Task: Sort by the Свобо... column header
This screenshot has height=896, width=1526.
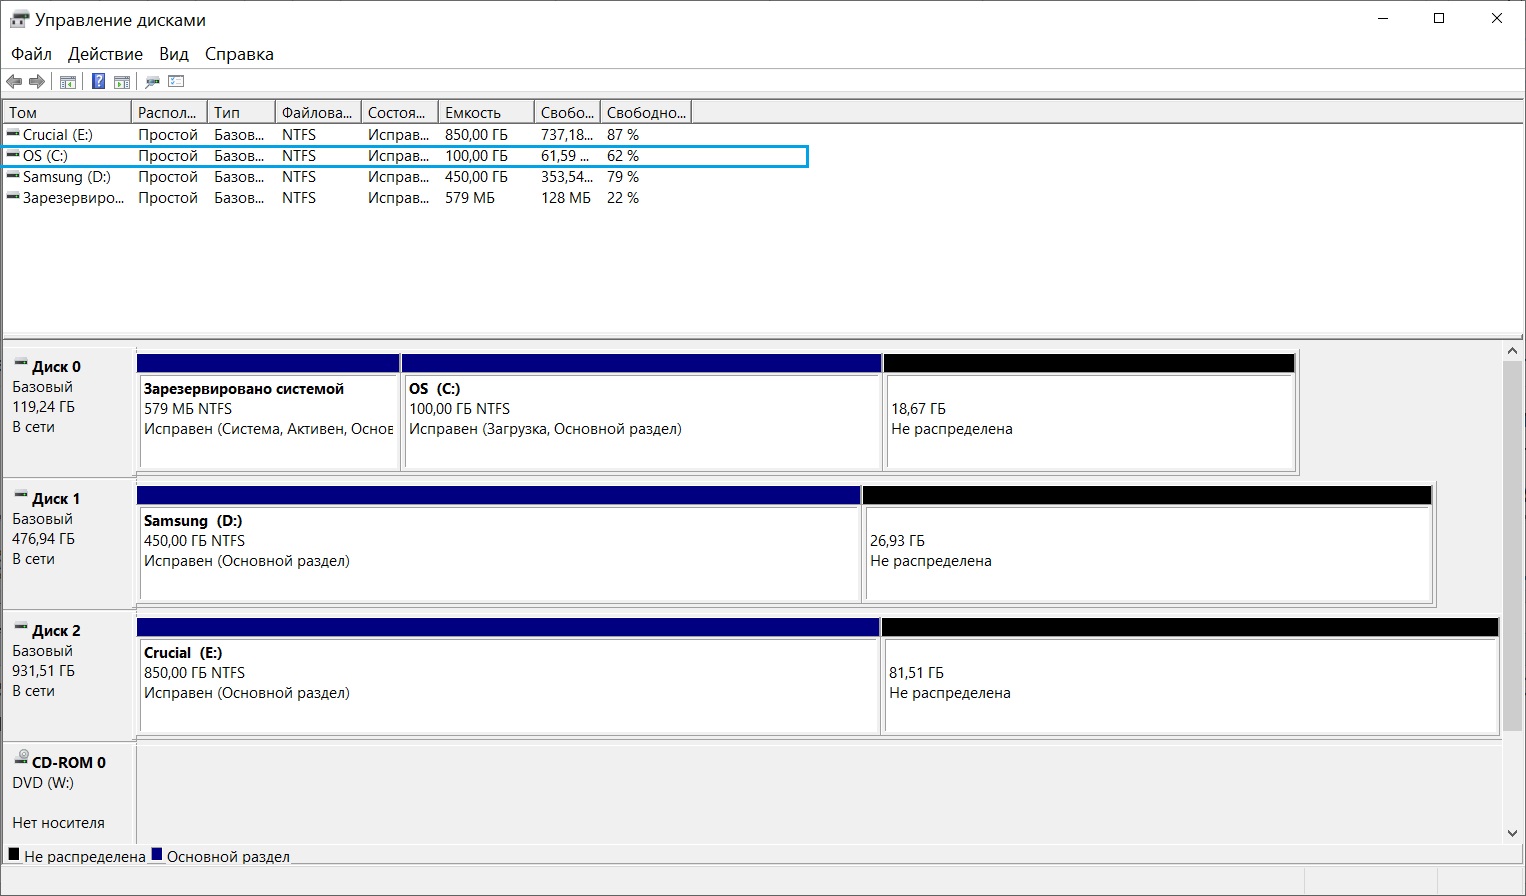Action: [x=567, y=112]
